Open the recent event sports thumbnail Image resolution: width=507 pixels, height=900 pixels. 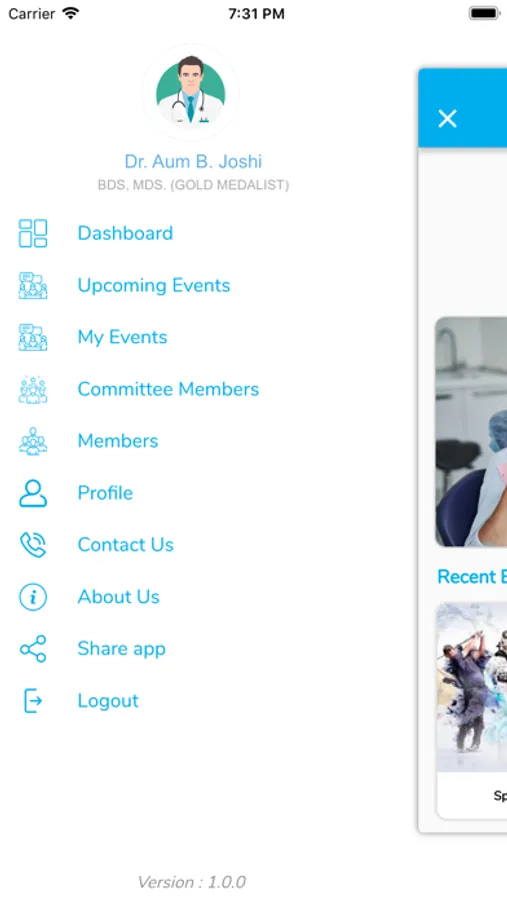click(x=472, y=687)
